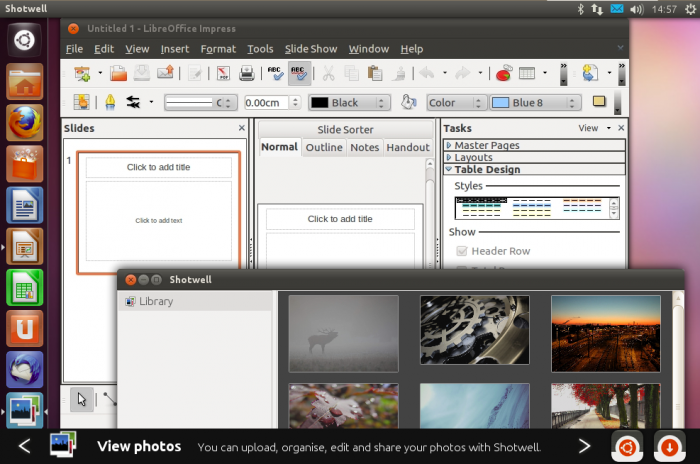Insert a chart with the Chart icon
Viewport: 700px width, 464px height.
[x=504, y=73]
